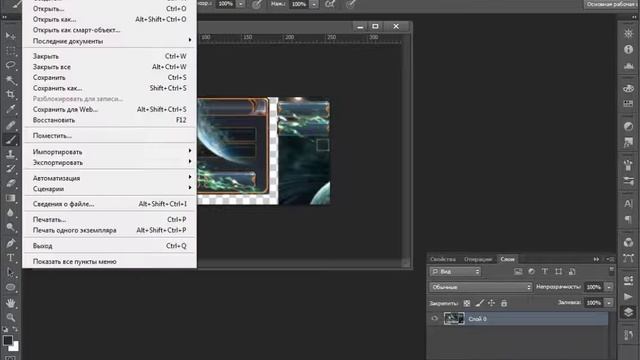Select the Brush tool in toolbox
Image resolution: width=640 pixels, height=360 pixels.
pyautogui.click(x=11, y=140)
